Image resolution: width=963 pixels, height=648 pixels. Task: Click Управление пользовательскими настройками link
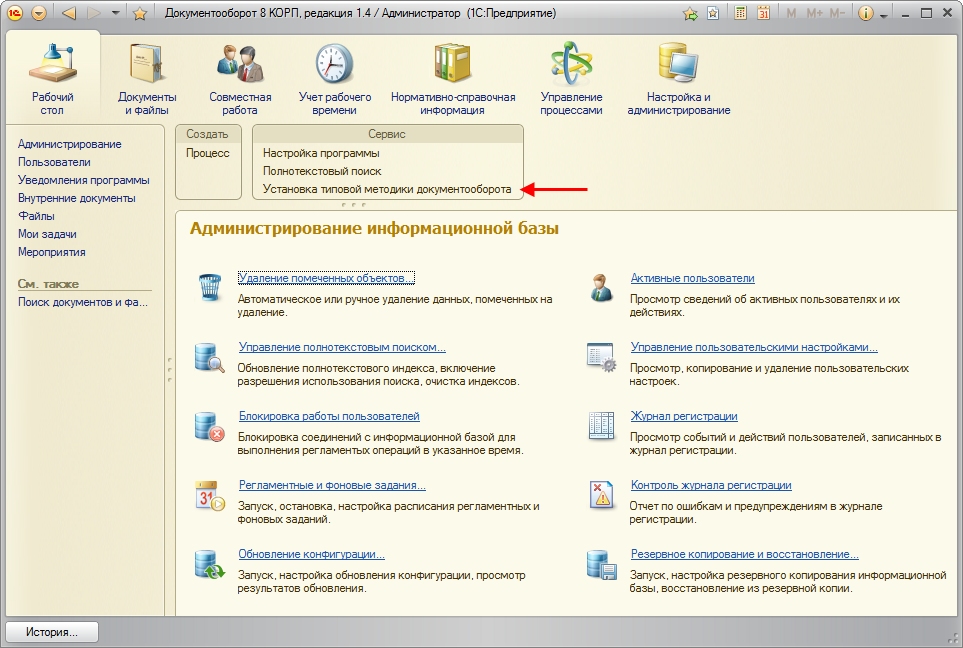coord(754,347)
